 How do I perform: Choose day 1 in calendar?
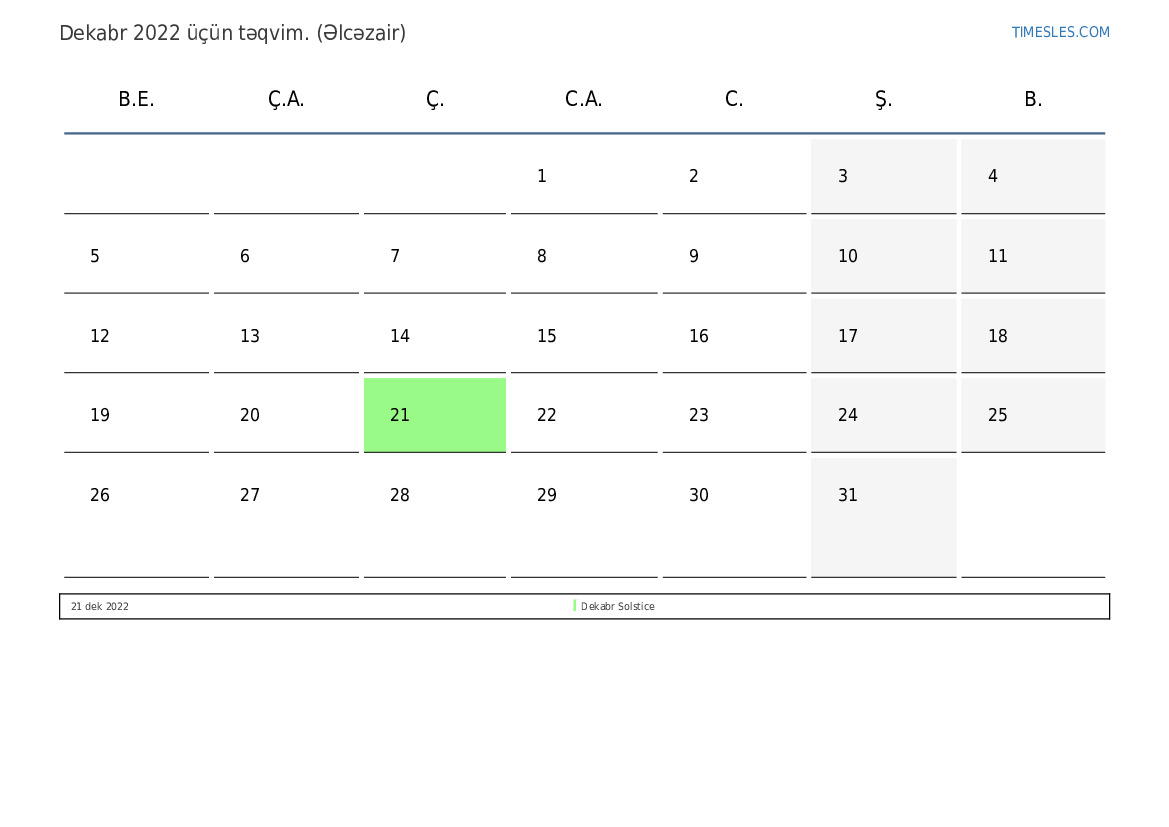(x=584, y=176)
